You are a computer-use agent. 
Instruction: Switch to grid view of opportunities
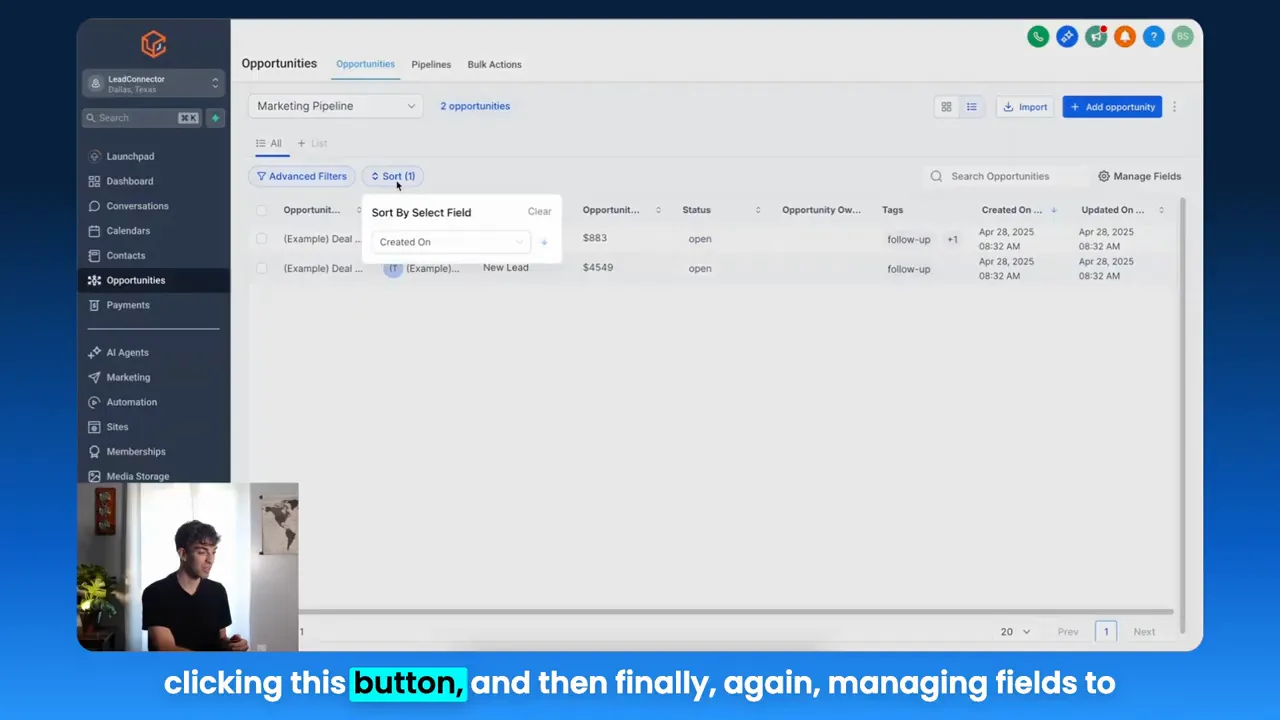[946, 107]
